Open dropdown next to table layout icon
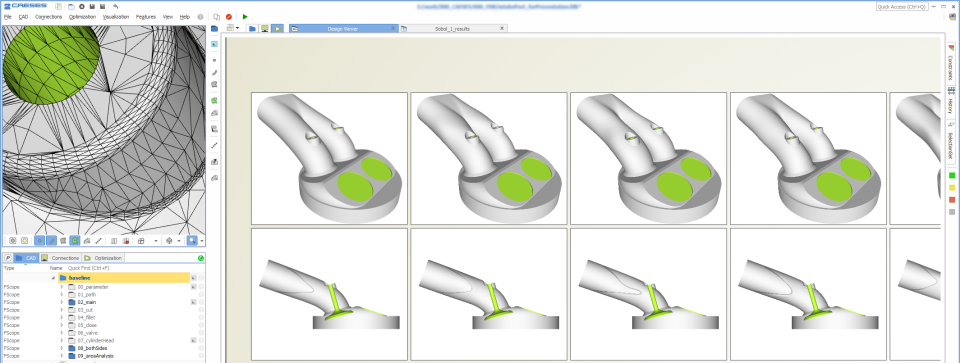Screen dimensions: 960x363 coord(238,28)
